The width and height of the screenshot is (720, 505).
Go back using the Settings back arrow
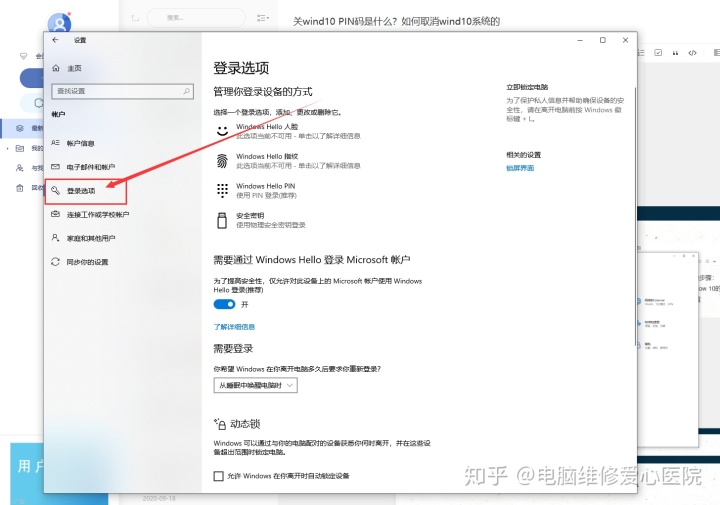(56, 40)
